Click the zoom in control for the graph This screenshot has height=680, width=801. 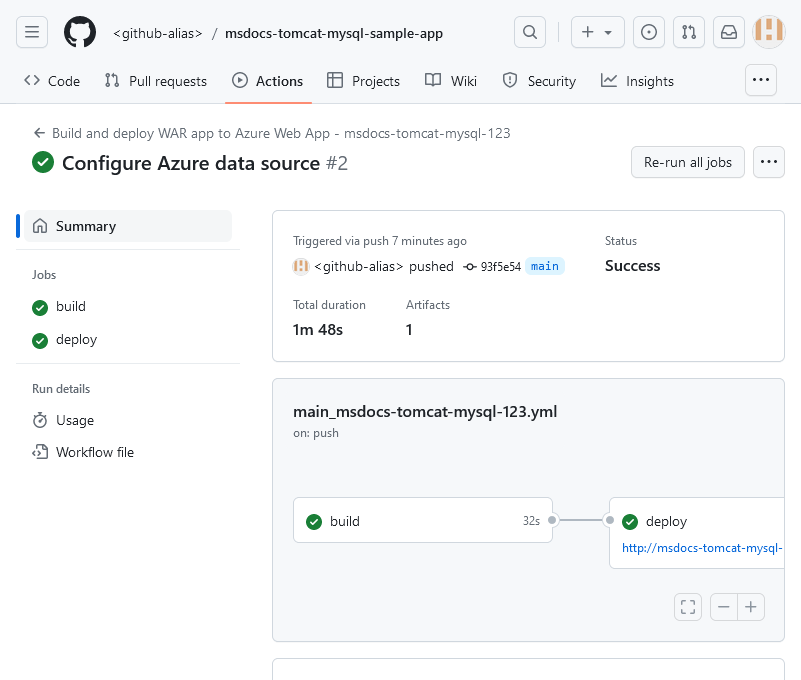[x=751, y=607]
